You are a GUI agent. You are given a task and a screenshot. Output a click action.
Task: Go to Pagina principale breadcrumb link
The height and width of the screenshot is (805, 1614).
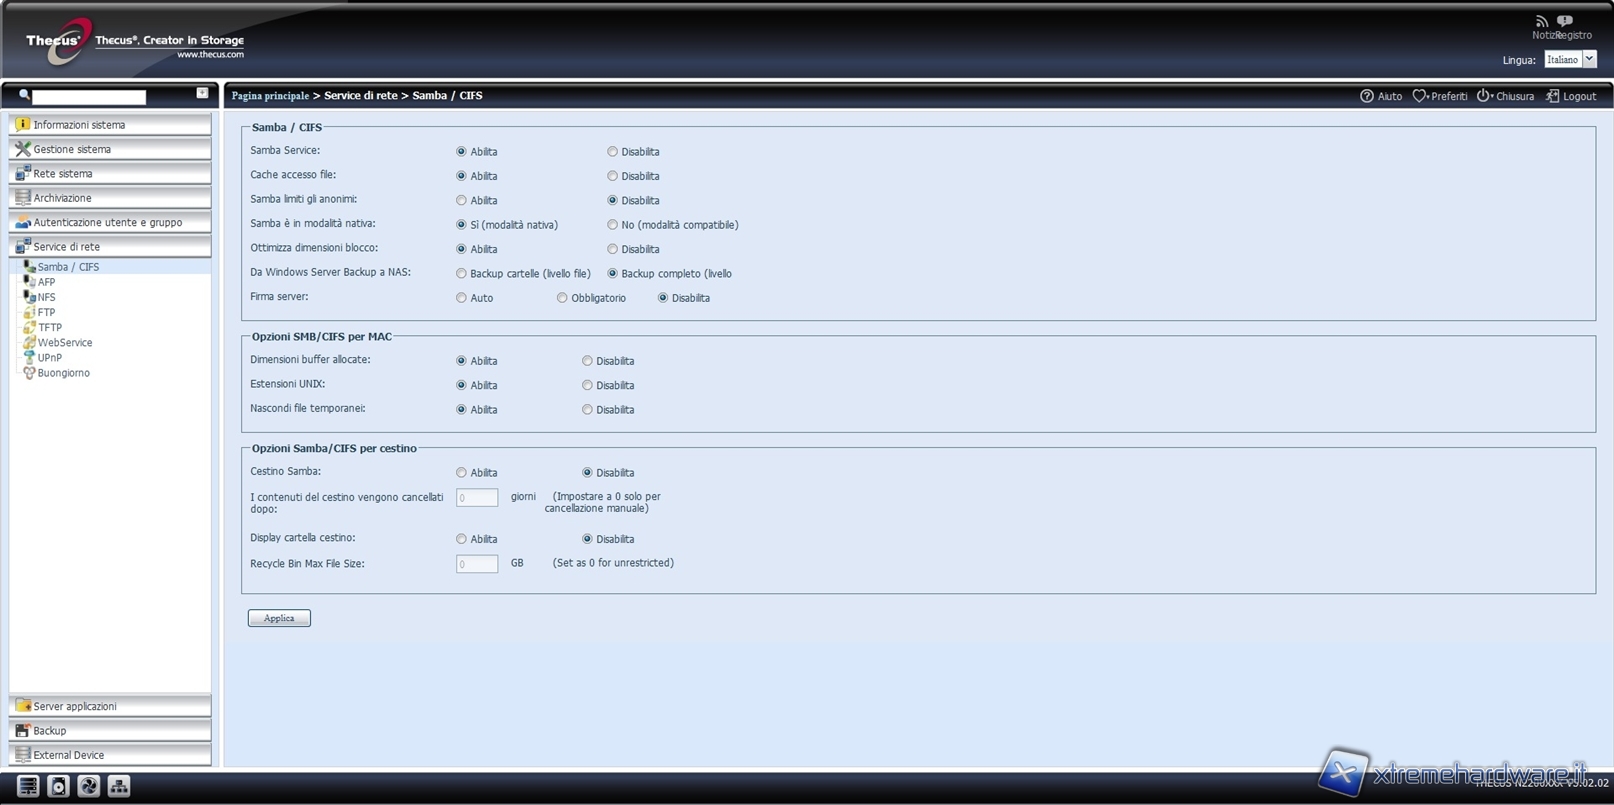270,96
